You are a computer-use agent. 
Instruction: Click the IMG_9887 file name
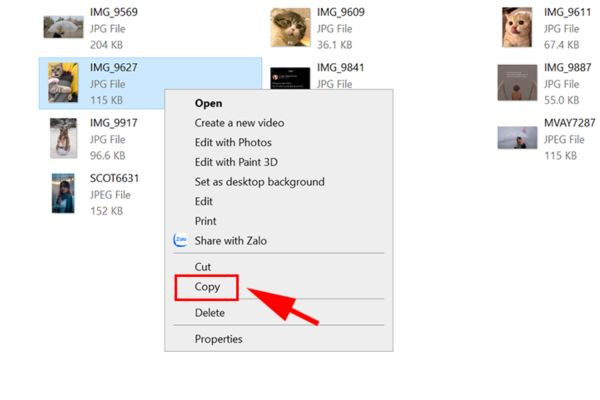567,68
